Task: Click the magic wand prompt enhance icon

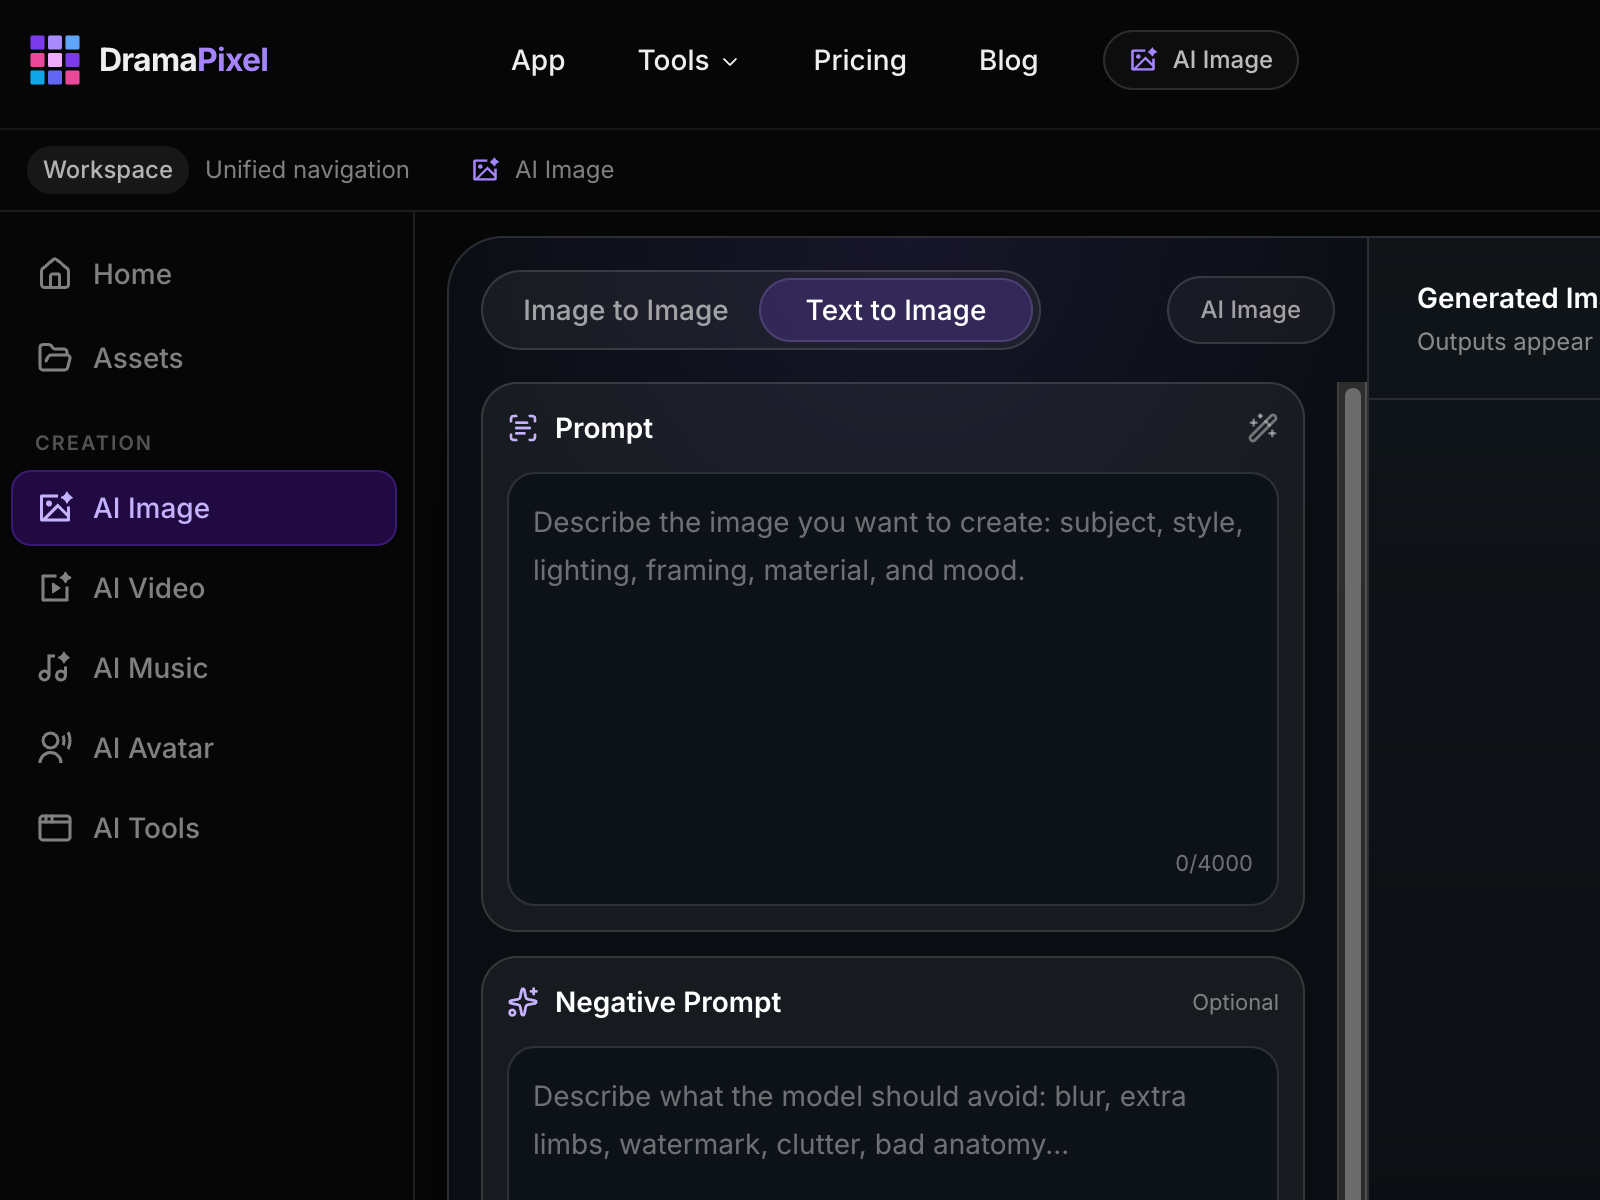Action: pyautogui.click(x=1262, y=428)
